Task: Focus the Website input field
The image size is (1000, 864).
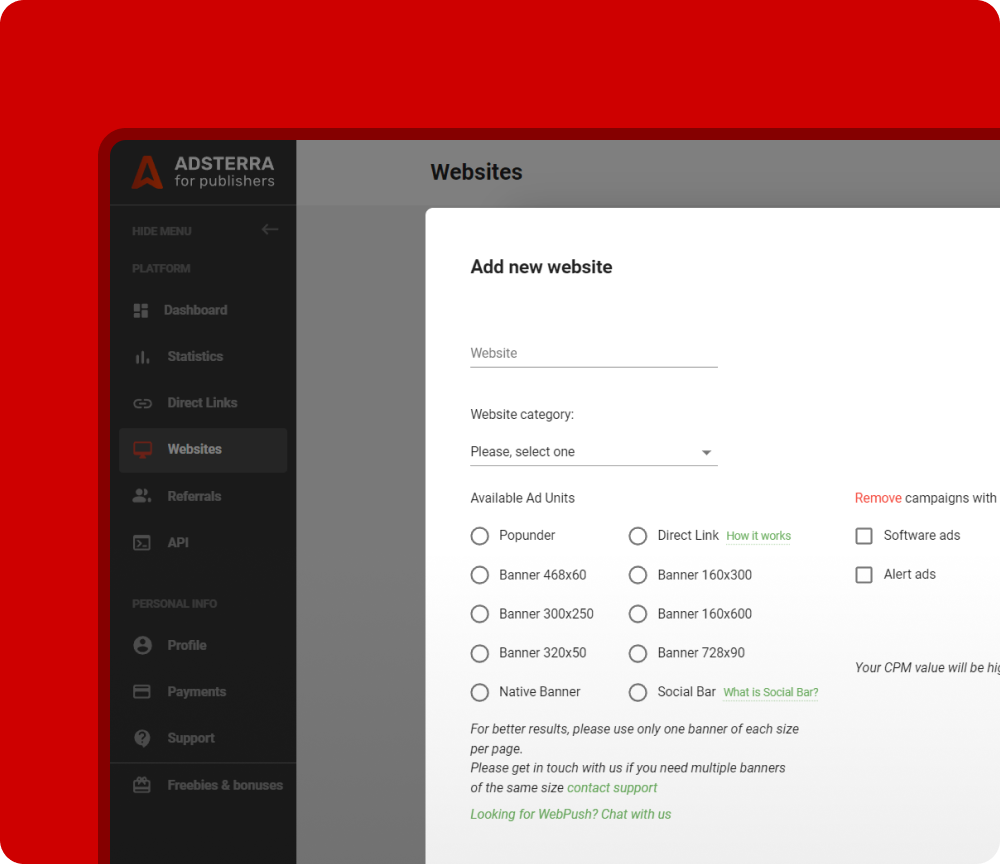Action: point(594,354)
